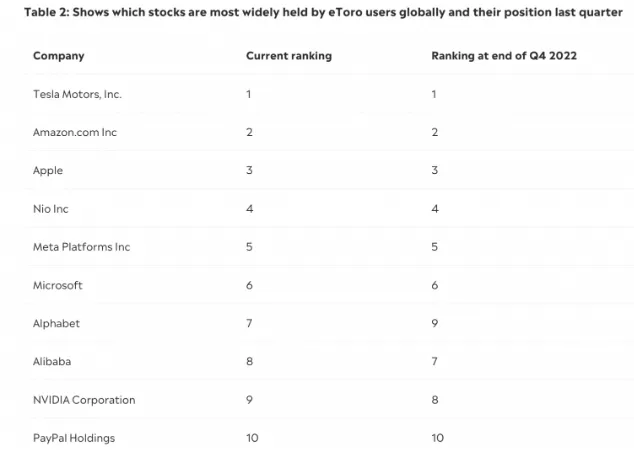The width and height of the screenshot is (634, 465).
Task: Click the Alibaba row label
Action: coord(52,361)
